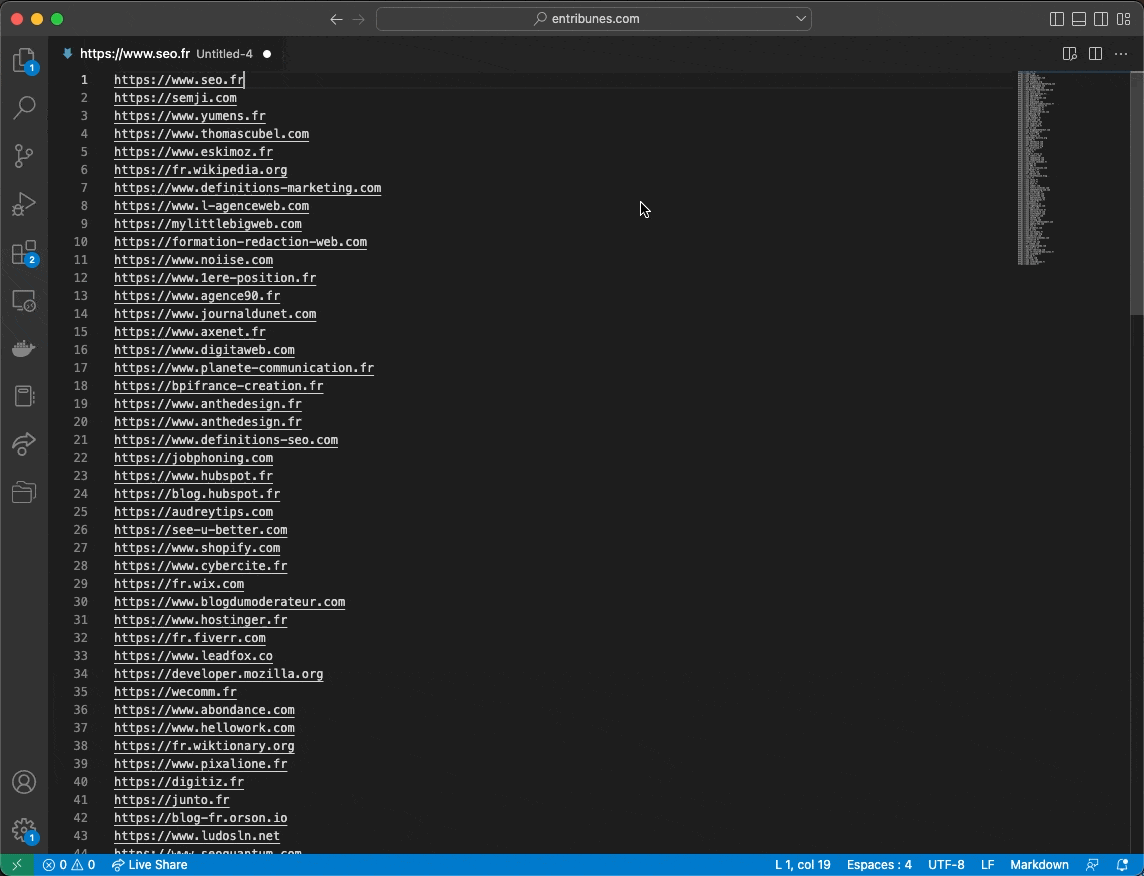Image resolution: width=1144 pixels, height=876 pixels.
Task: Toggle the bottom panel
Action: [1079, 19]
